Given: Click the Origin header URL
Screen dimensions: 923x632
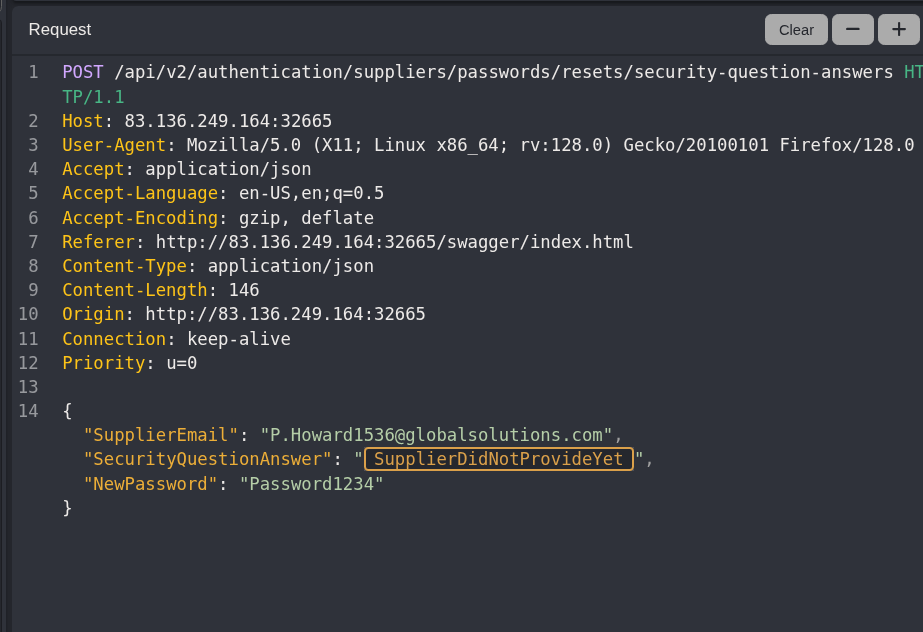Looking at the screenshot, I should point(285,314).
